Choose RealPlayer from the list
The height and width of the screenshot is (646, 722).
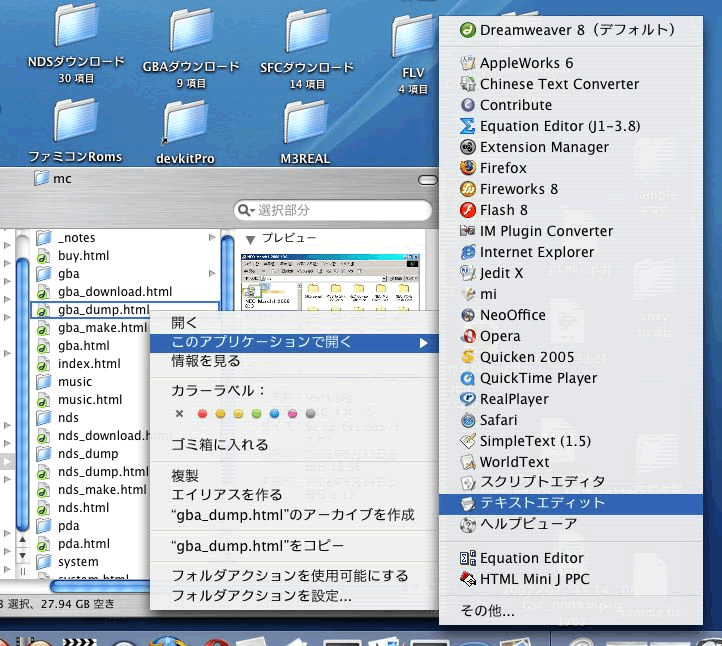point(571,399)
